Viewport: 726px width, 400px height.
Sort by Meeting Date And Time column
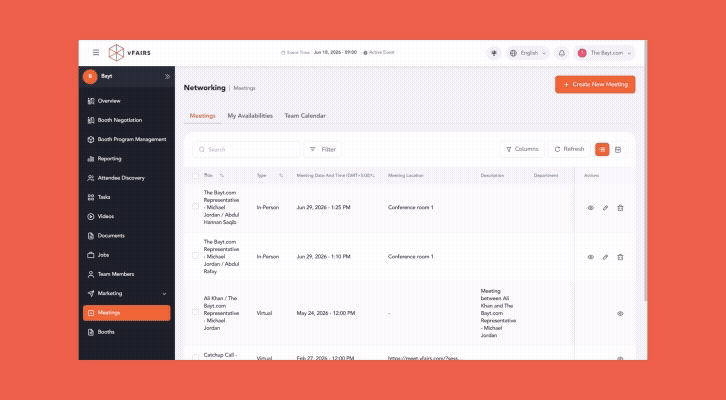click(x=373, y=175)
